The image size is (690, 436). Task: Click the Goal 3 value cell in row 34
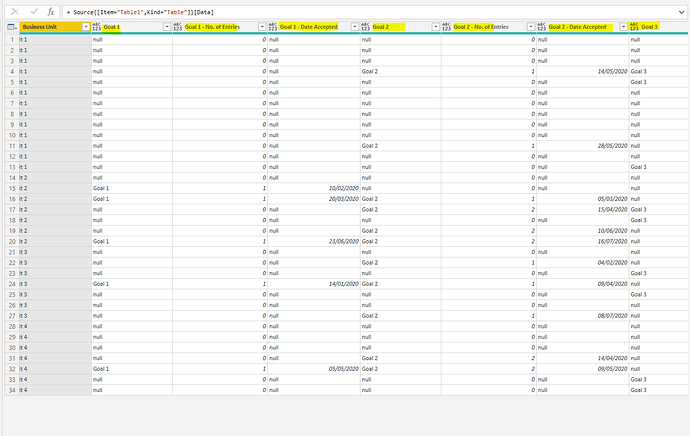(659, 390)
